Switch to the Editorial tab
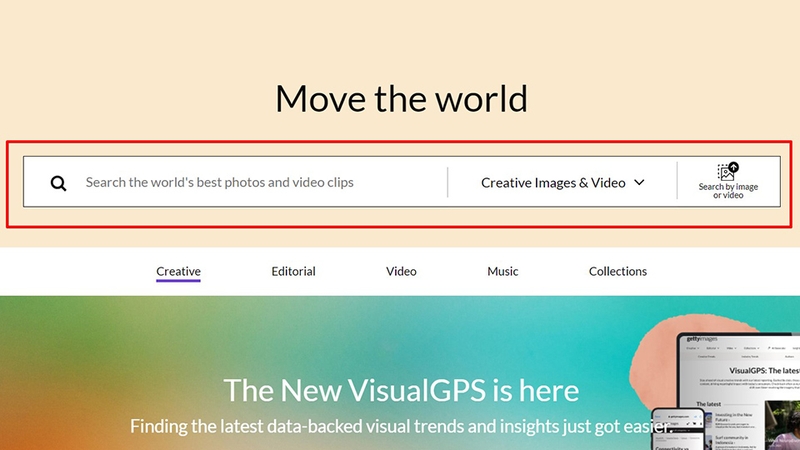The width and height of the screenshot is (800, 450). pyautogui.click(x=293, y=271)
